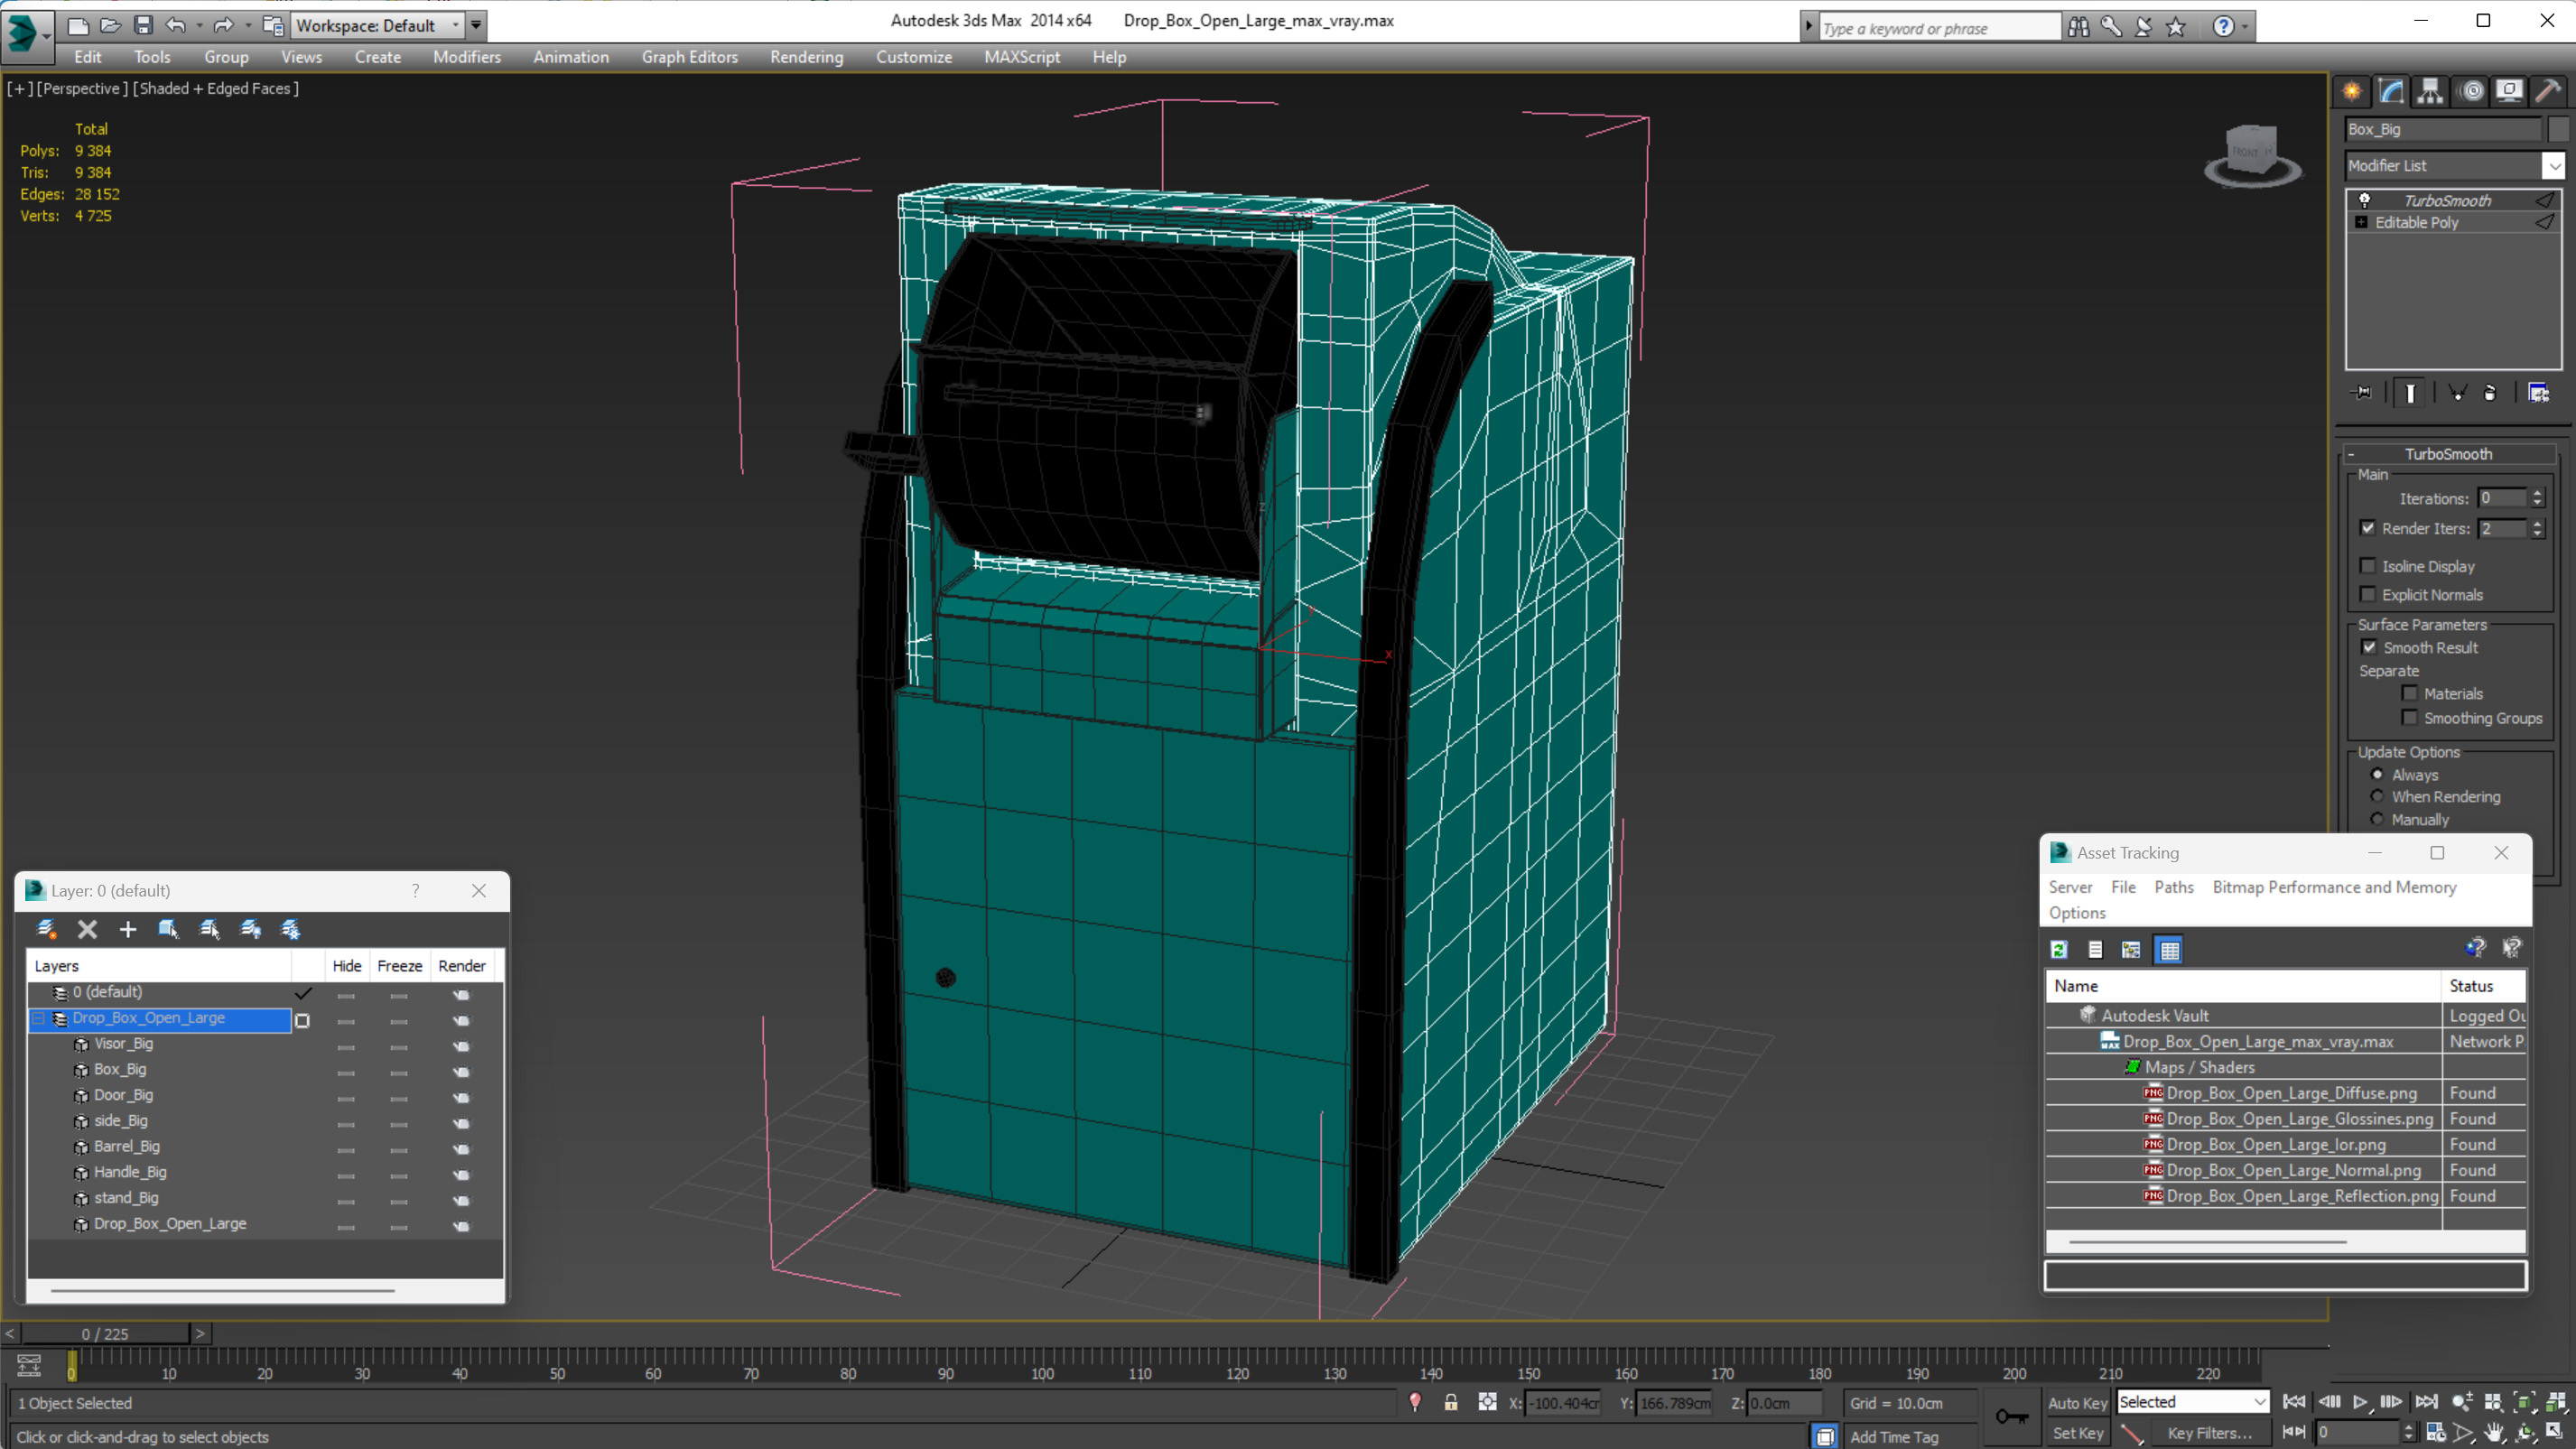Click the New Scene icon in quick access toolbar
The width and height of the screenshot is (2576, 1449).
coord(77,25)
